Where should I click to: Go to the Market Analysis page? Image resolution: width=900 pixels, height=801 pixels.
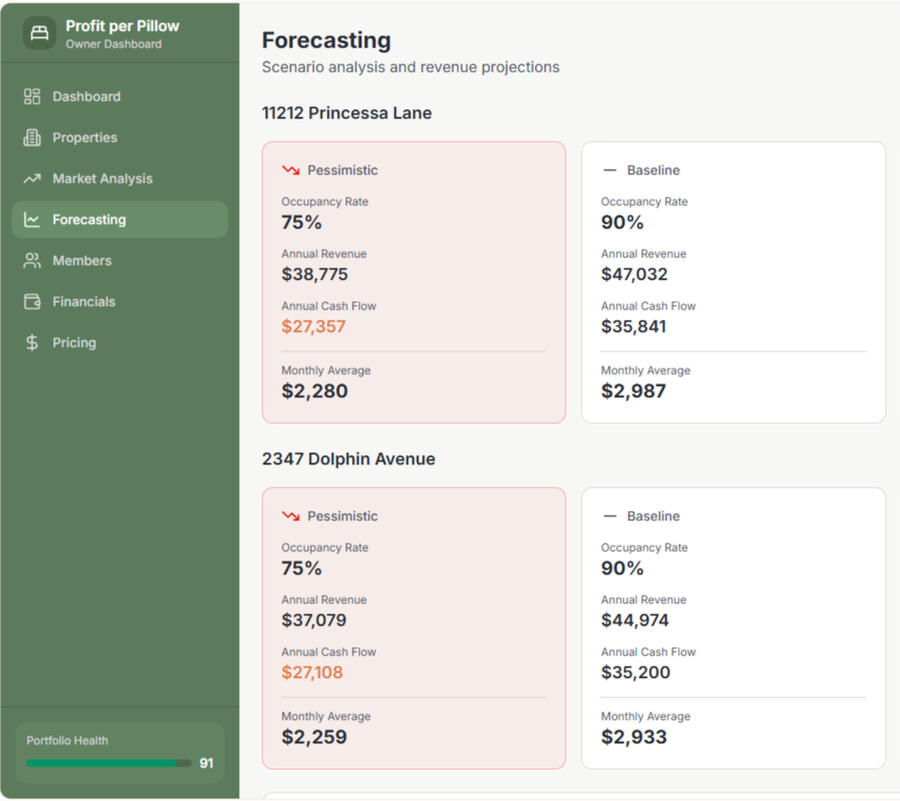tap(102, 179)
